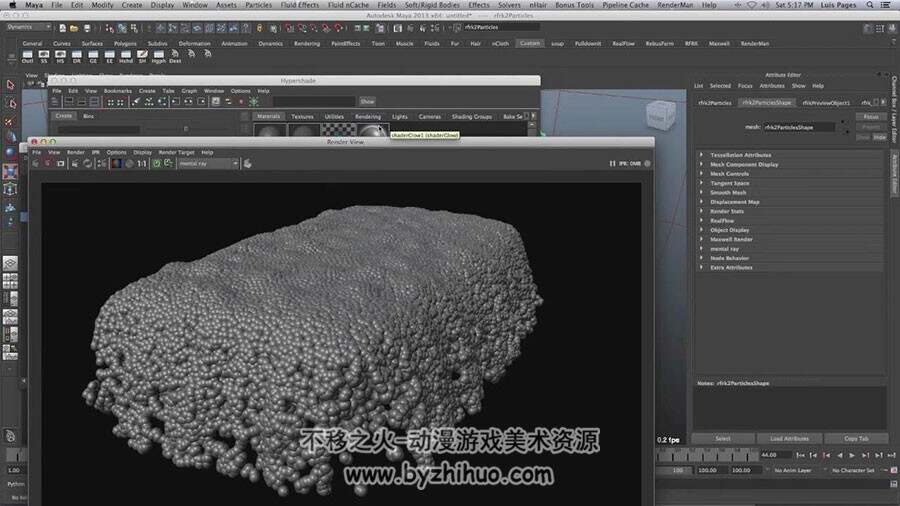
Task: Click the render settings icon after renderer dropdown
Action: 247,164
